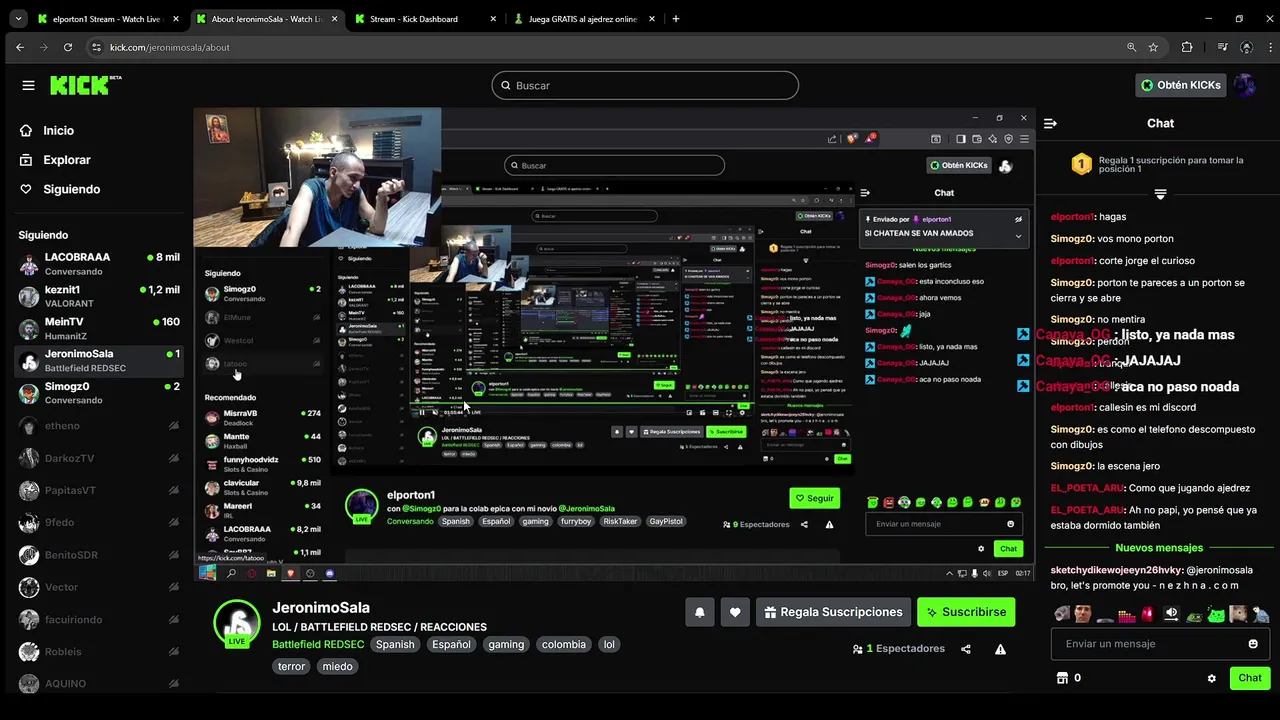Collapse the chat panel with arrow icon
This screenshot has width=1280, height=720.
1050,123
